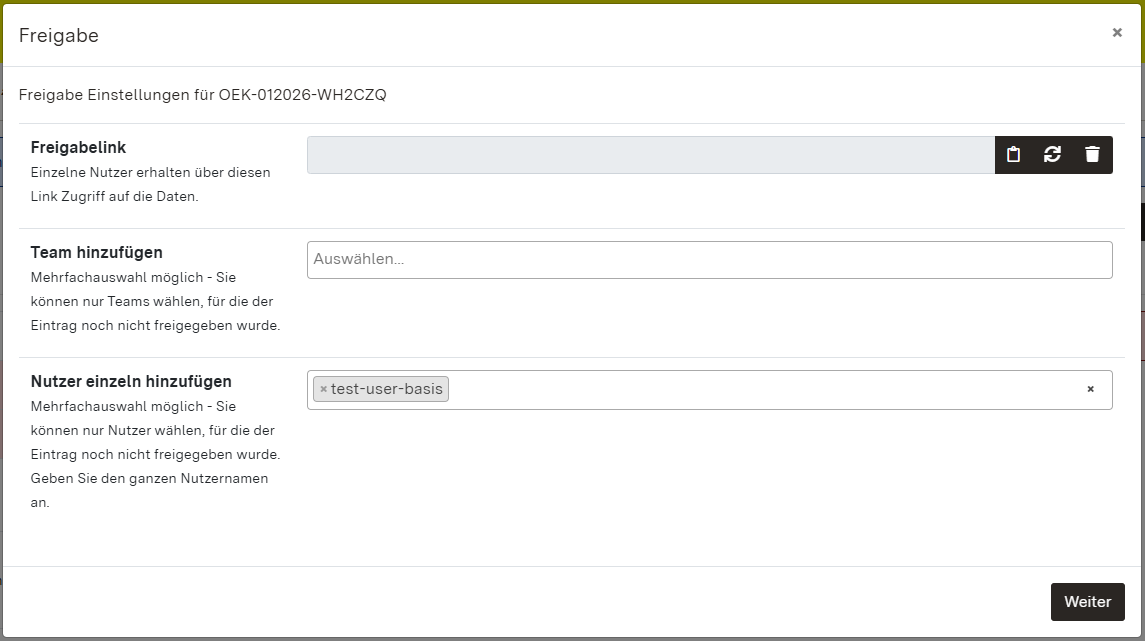The width and height of the screenshot is (1145, 641).
Task: Delete the share link via trash icon
Action: point(1092,155)
